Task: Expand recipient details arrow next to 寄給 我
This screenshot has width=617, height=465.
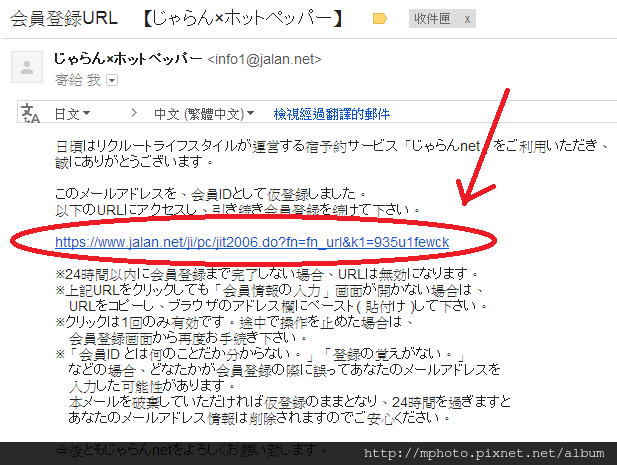Action: pyautogui.click(x=112, y=81)
